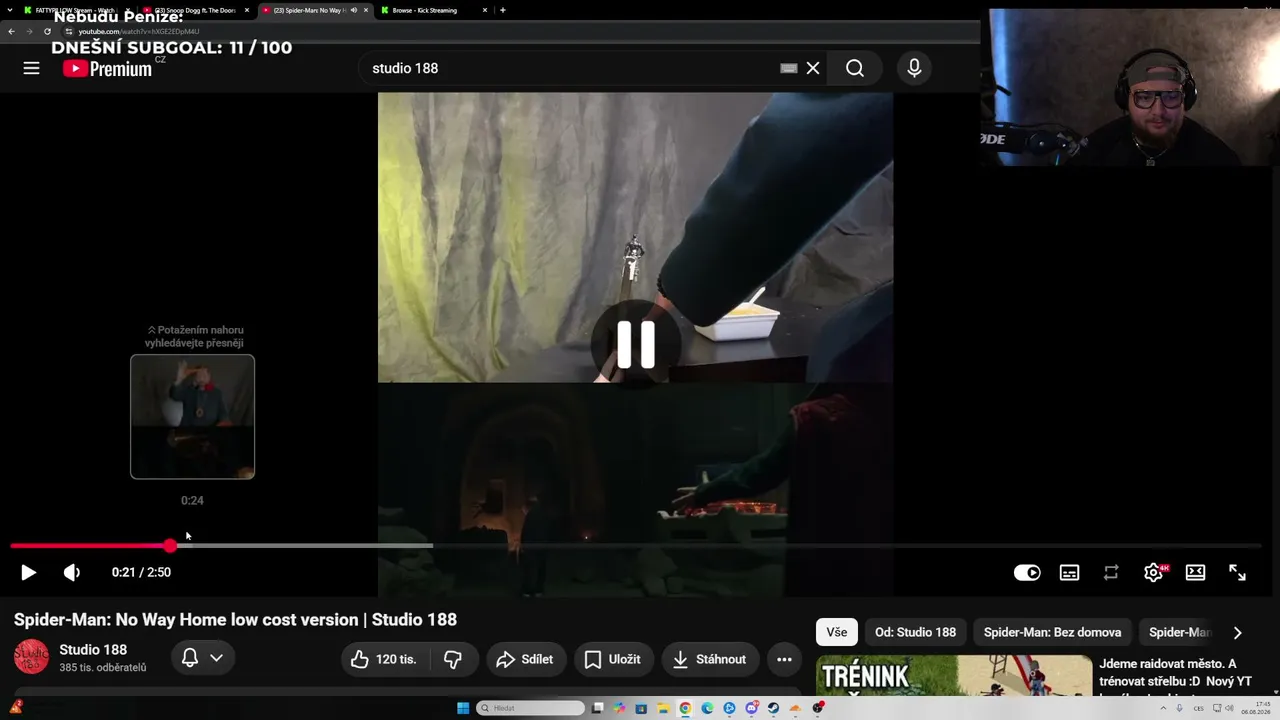Toggle subtitles with the captions button
The image size is (1280, 720).
click(1070, 572)
